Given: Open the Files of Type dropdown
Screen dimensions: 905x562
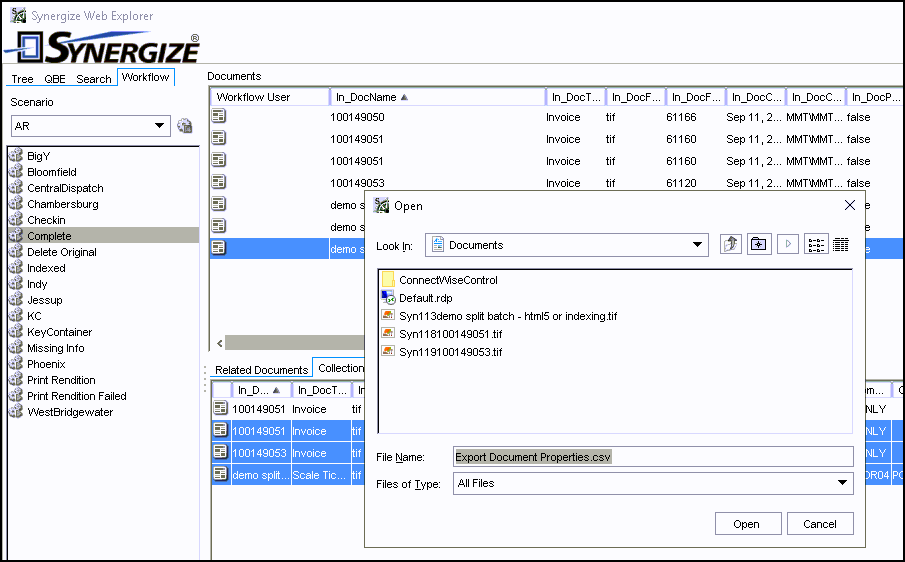Looking at the screenshot, I should point(653,484).
